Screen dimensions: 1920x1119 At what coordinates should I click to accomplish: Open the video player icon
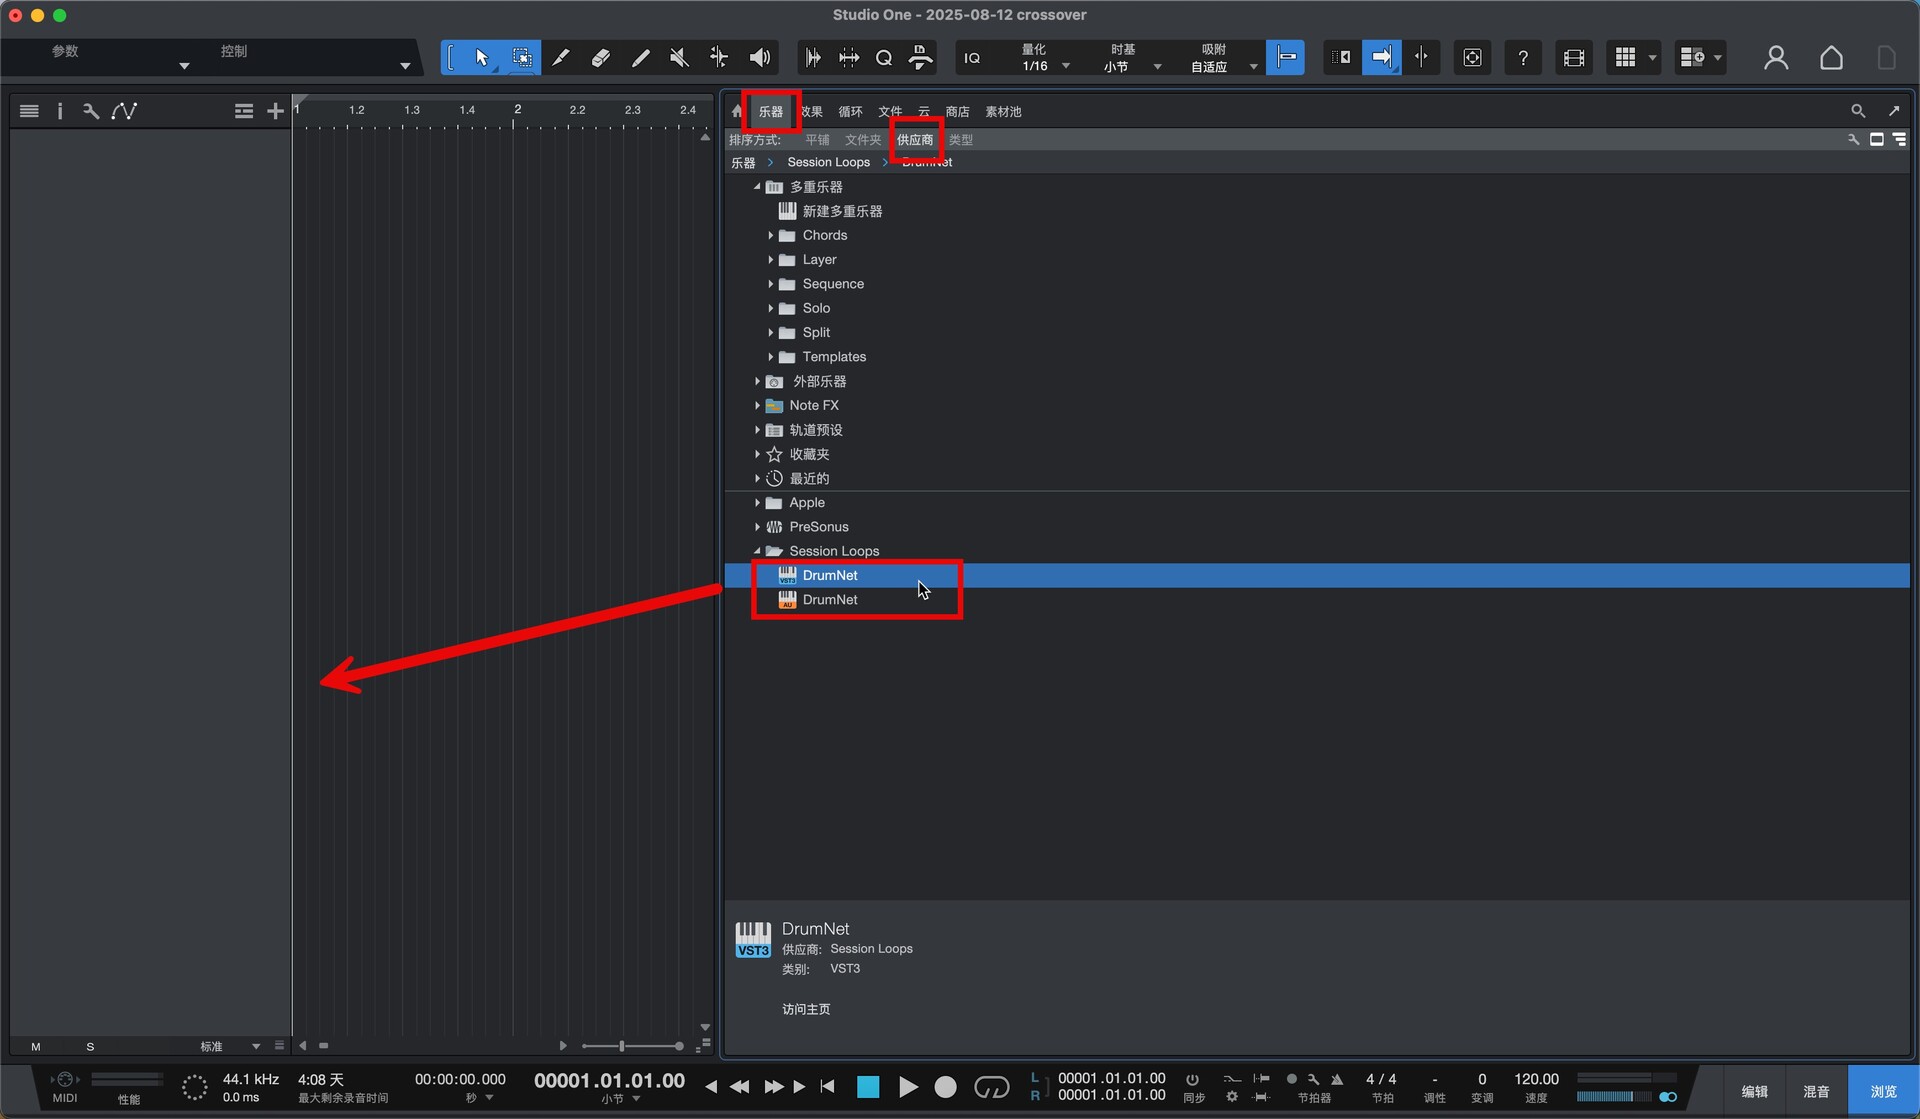point(1573,58)
